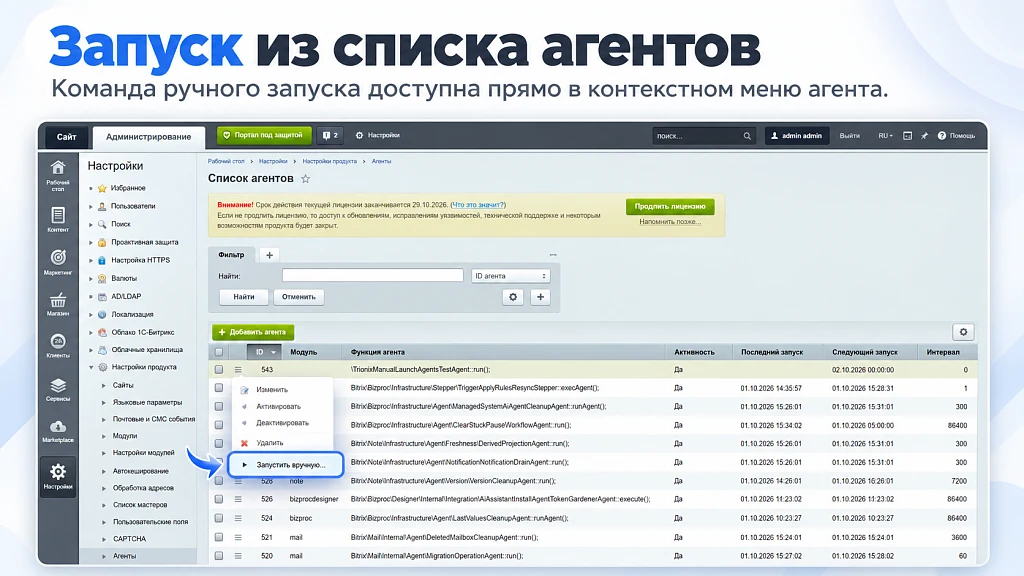1024x576 pixels.
Task: Select Изменить in context menu
Action: [x=272, y=389]
